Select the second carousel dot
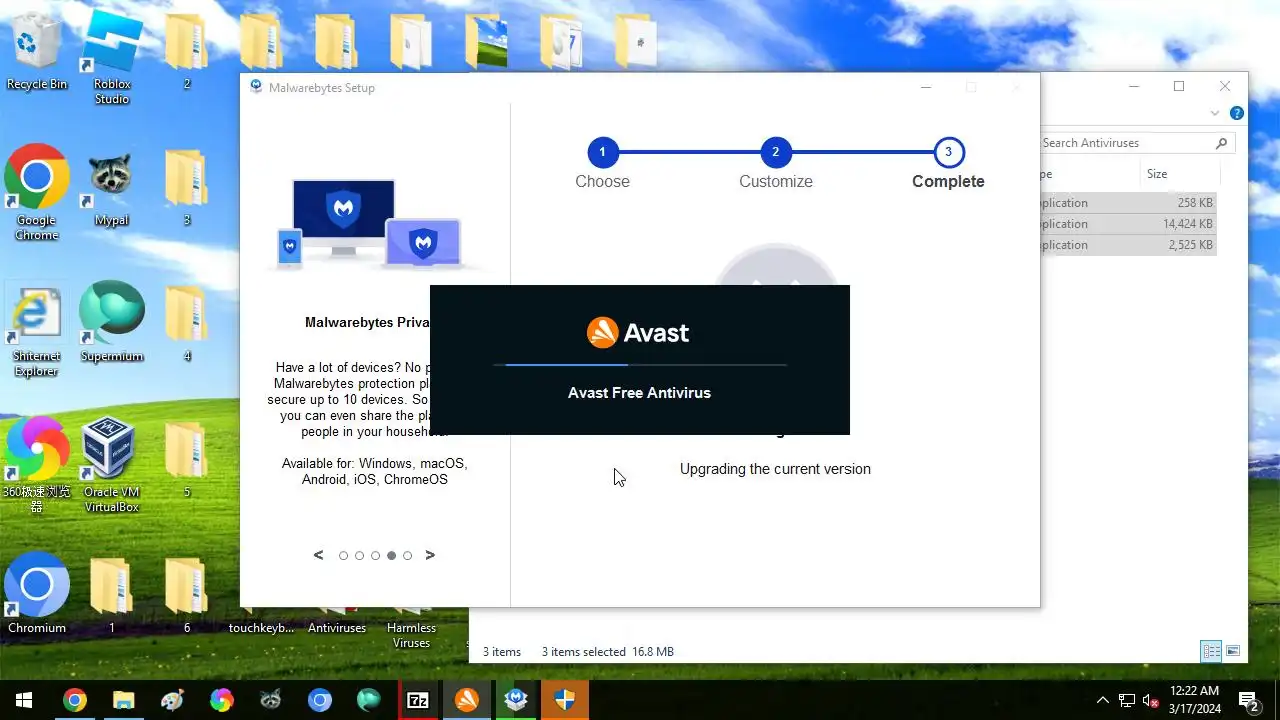 point(359,555)
